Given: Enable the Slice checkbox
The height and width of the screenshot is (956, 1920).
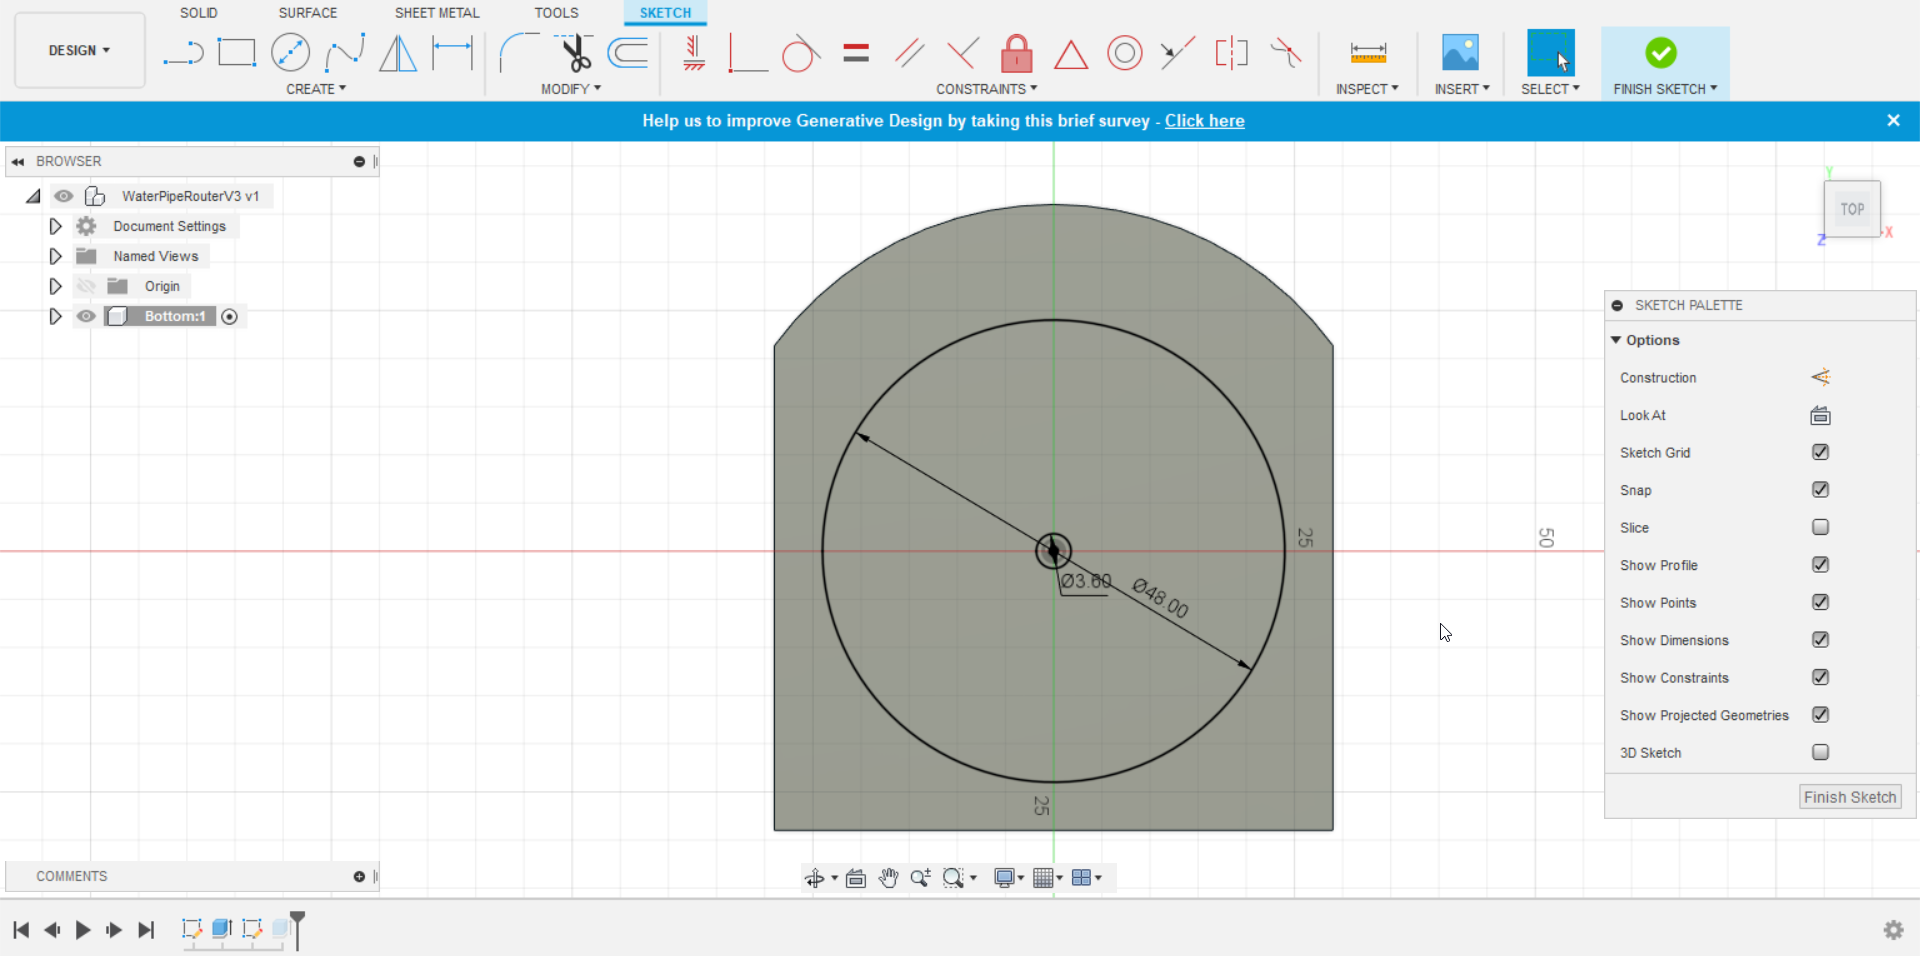Looking at the screenshot, I should pyautogui.click(x=1820, y=527).
